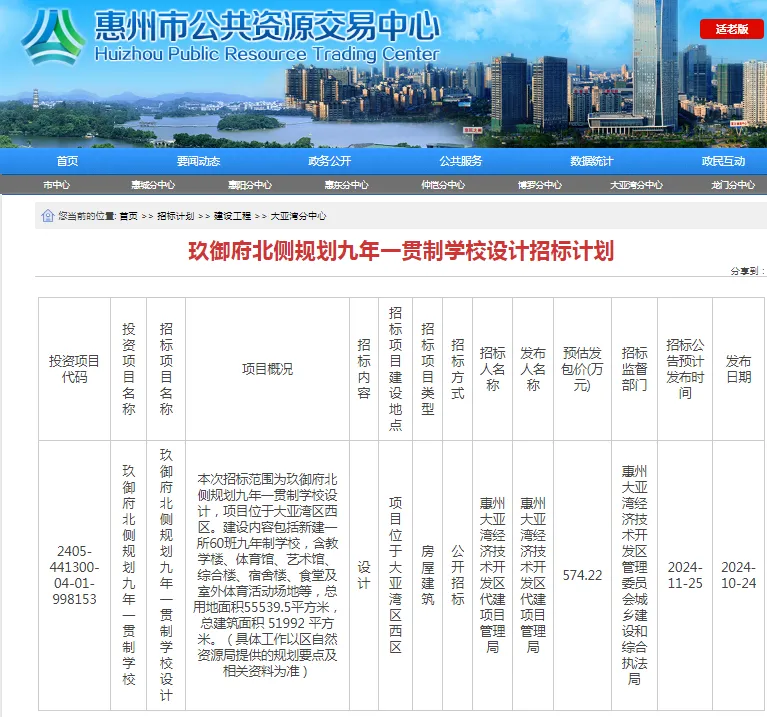Image resolution: width=767 pixels, height=717 pixels.
Task: Click the home icon in breadcrumb
Action: pos(47,215)
